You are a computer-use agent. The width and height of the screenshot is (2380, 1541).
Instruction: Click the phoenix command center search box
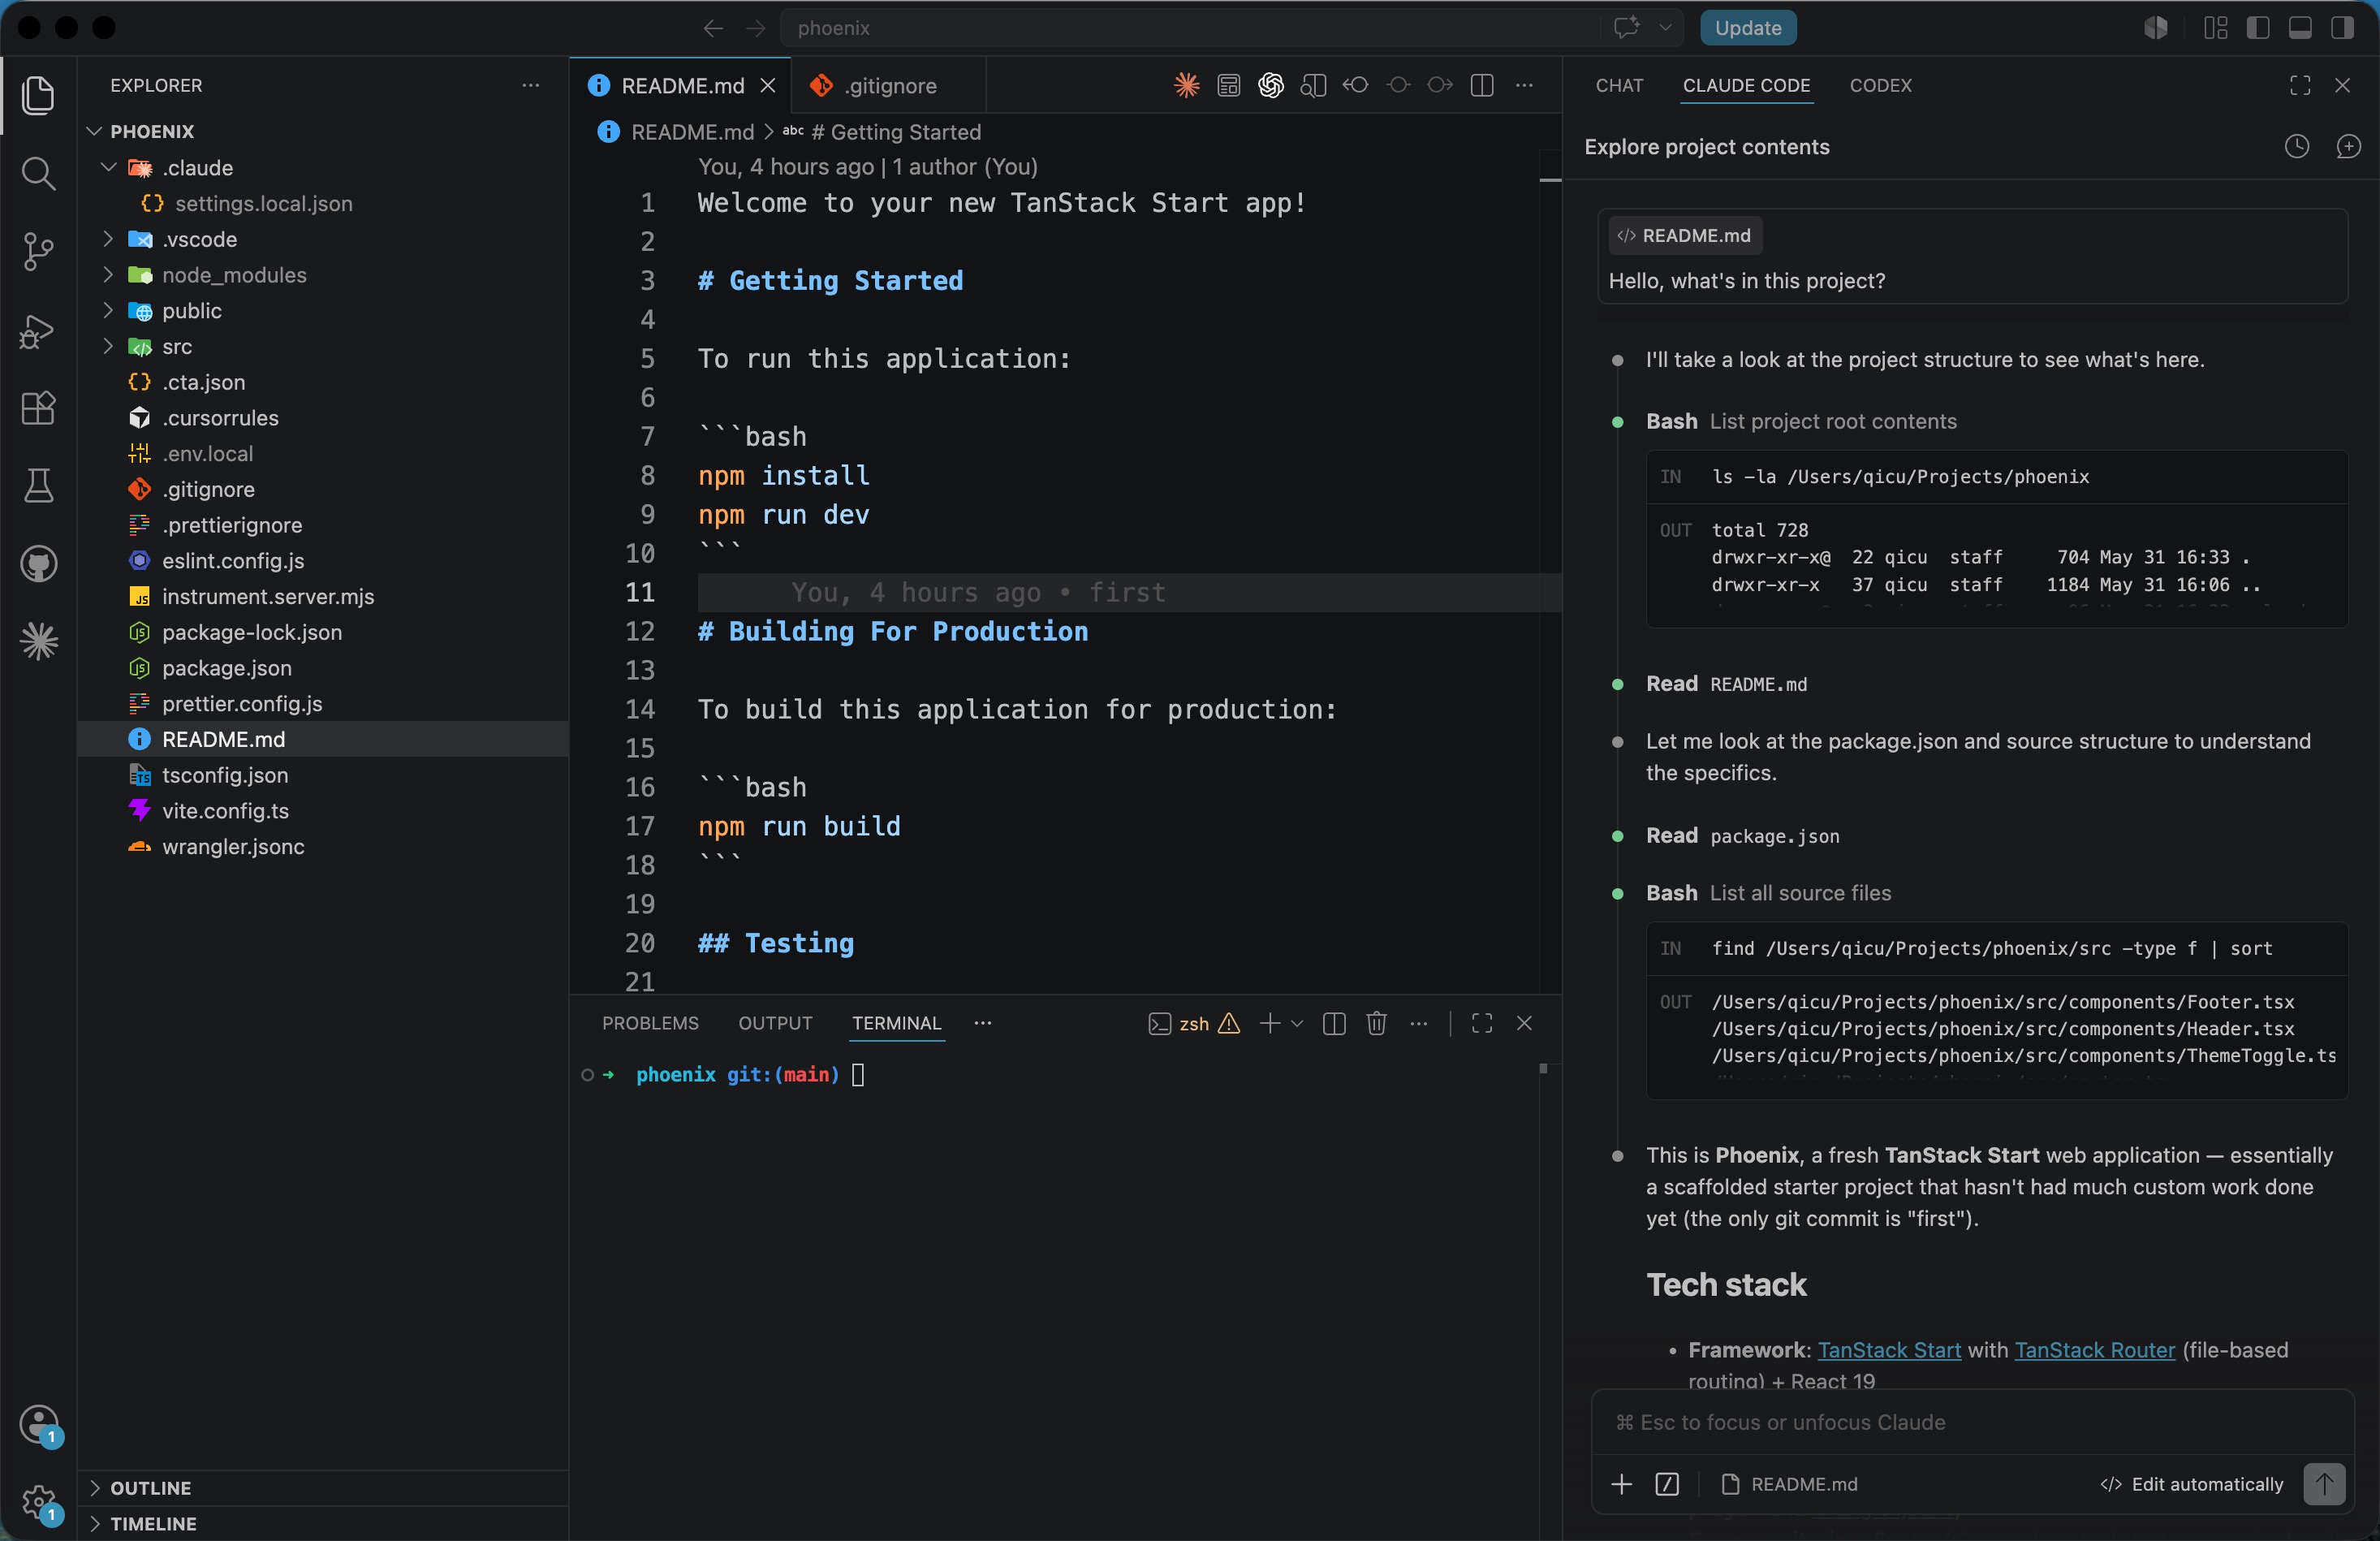click(1190, 28)
